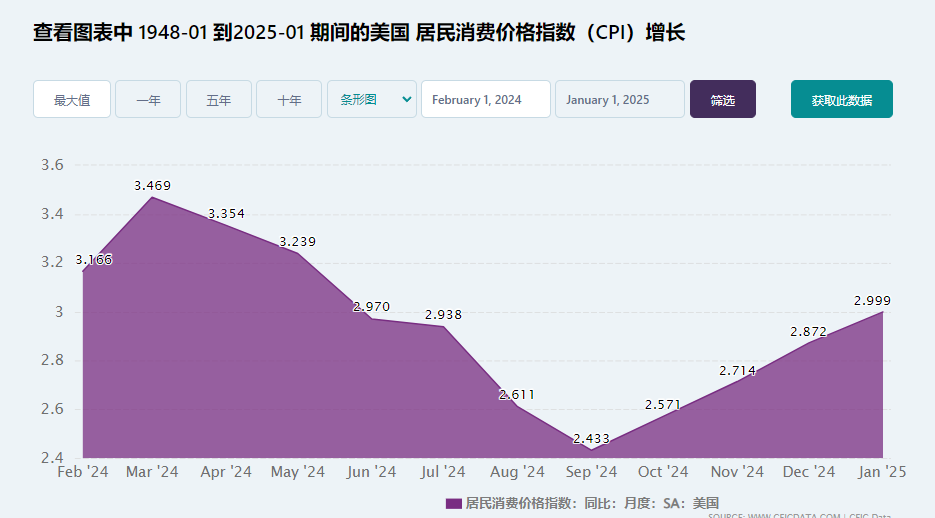Image resolution: width=935 pixels, height=518 pixels.
Task: Click the purple legend color square
Action: [x=454, y=502]
